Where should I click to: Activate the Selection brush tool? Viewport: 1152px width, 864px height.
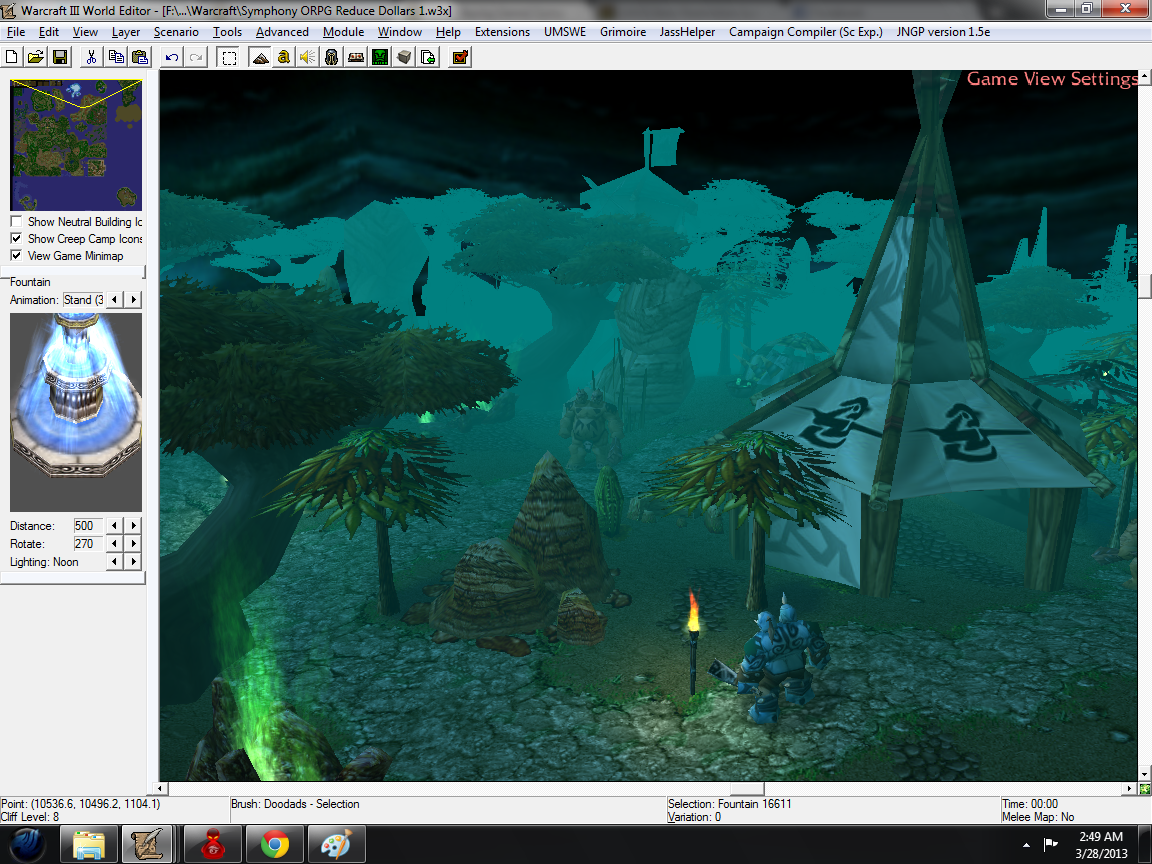(229, 57)
